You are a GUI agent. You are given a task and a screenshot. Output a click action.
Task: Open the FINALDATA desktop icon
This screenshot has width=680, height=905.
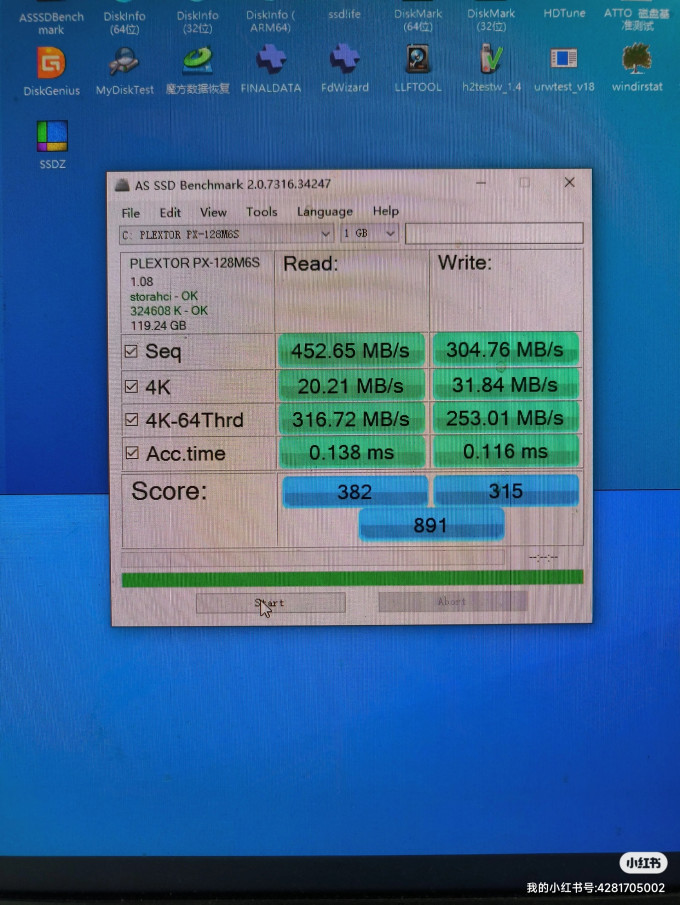270,64
